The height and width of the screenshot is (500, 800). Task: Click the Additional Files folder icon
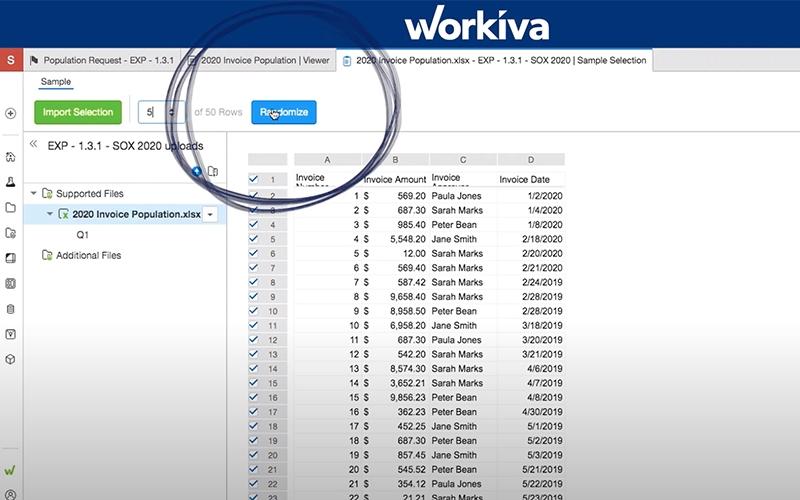[x=47, y=255]
